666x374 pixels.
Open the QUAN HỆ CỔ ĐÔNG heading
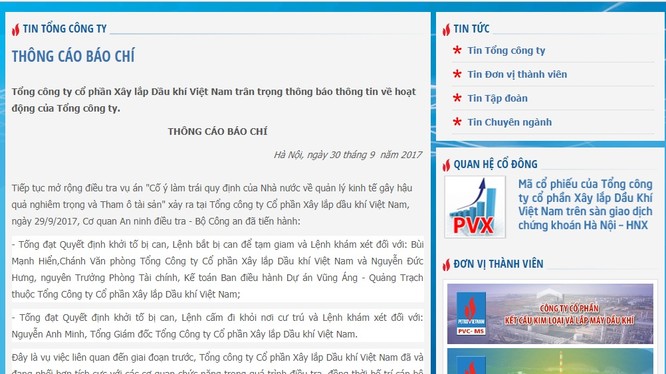[495, 164]
